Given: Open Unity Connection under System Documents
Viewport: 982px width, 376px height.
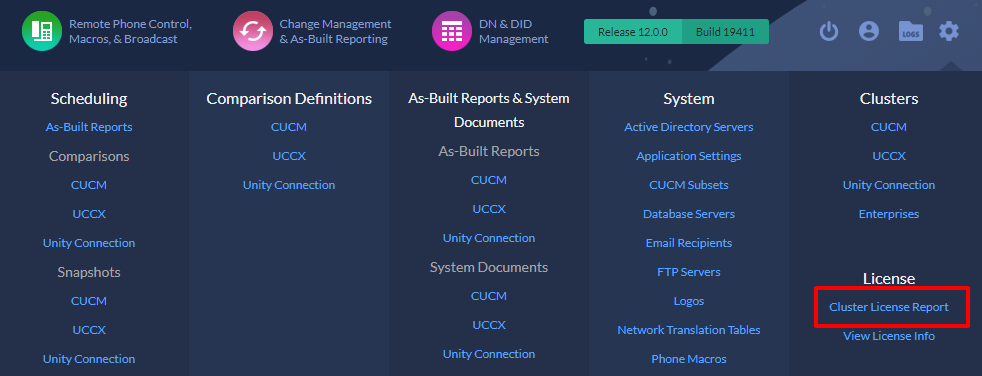Looking at the screenshot, I should coord(488,354).
